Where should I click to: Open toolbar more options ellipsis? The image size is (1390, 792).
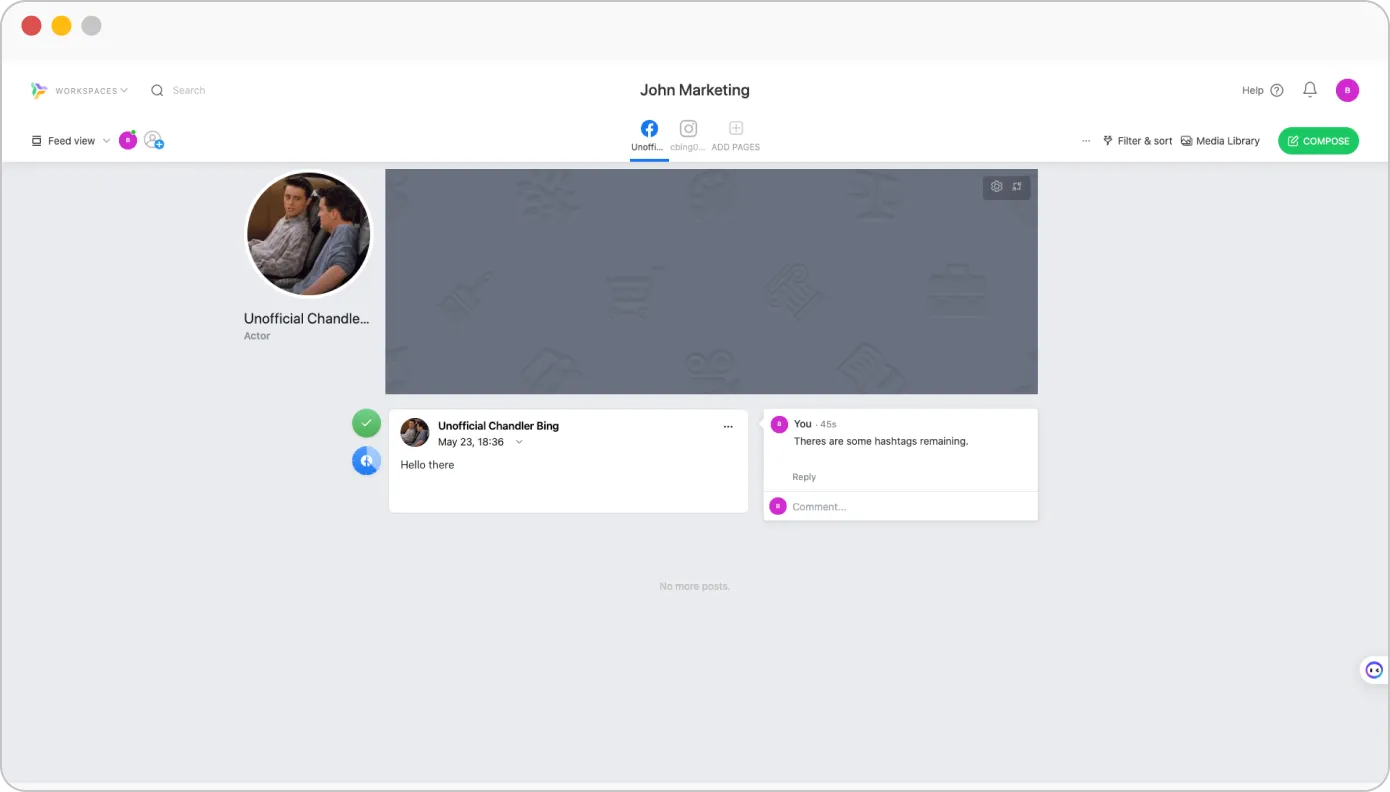(1086, 141)
